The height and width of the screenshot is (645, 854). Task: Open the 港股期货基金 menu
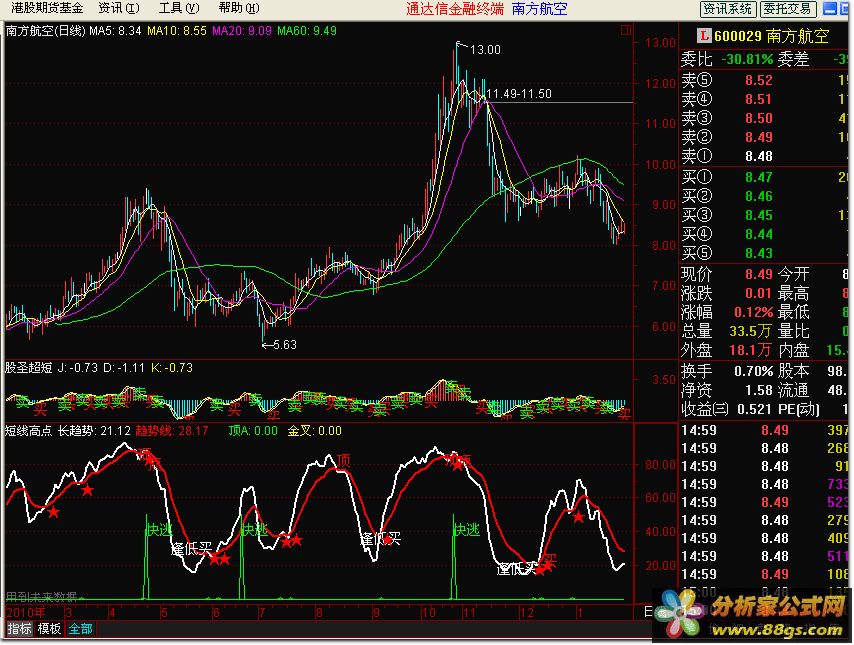[47, 8]
